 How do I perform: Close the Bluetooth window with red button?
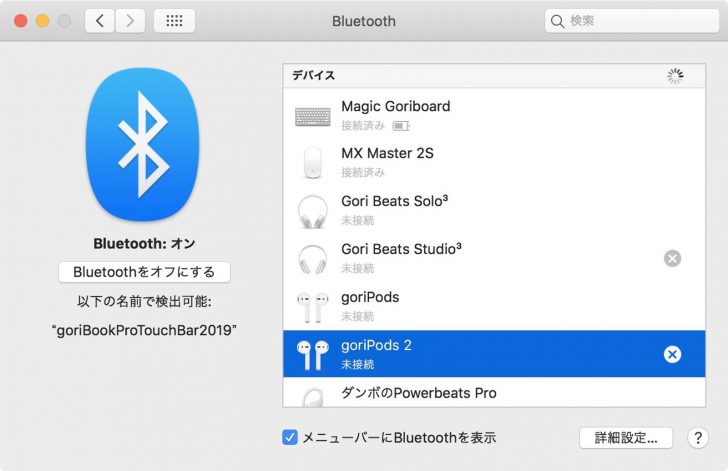(x=20, y=21)
